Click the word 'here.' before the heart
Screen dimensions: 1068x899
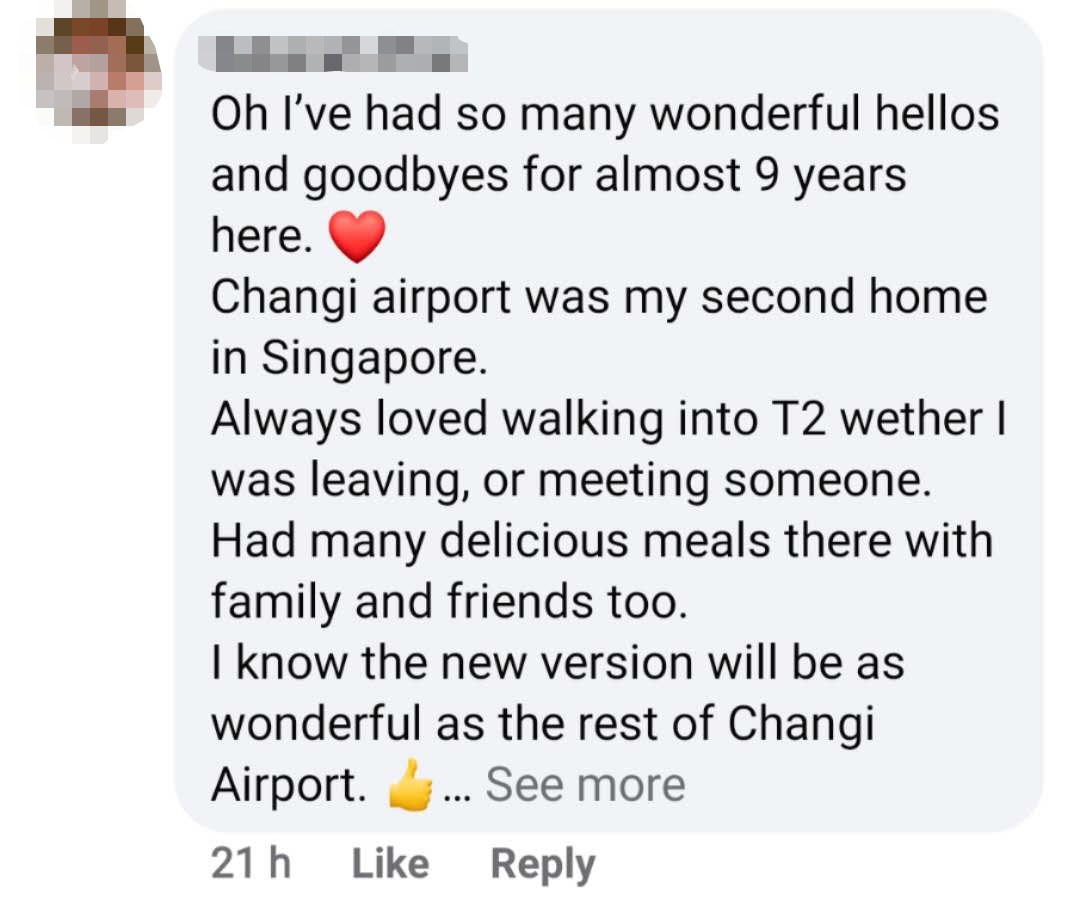point(262,237)
